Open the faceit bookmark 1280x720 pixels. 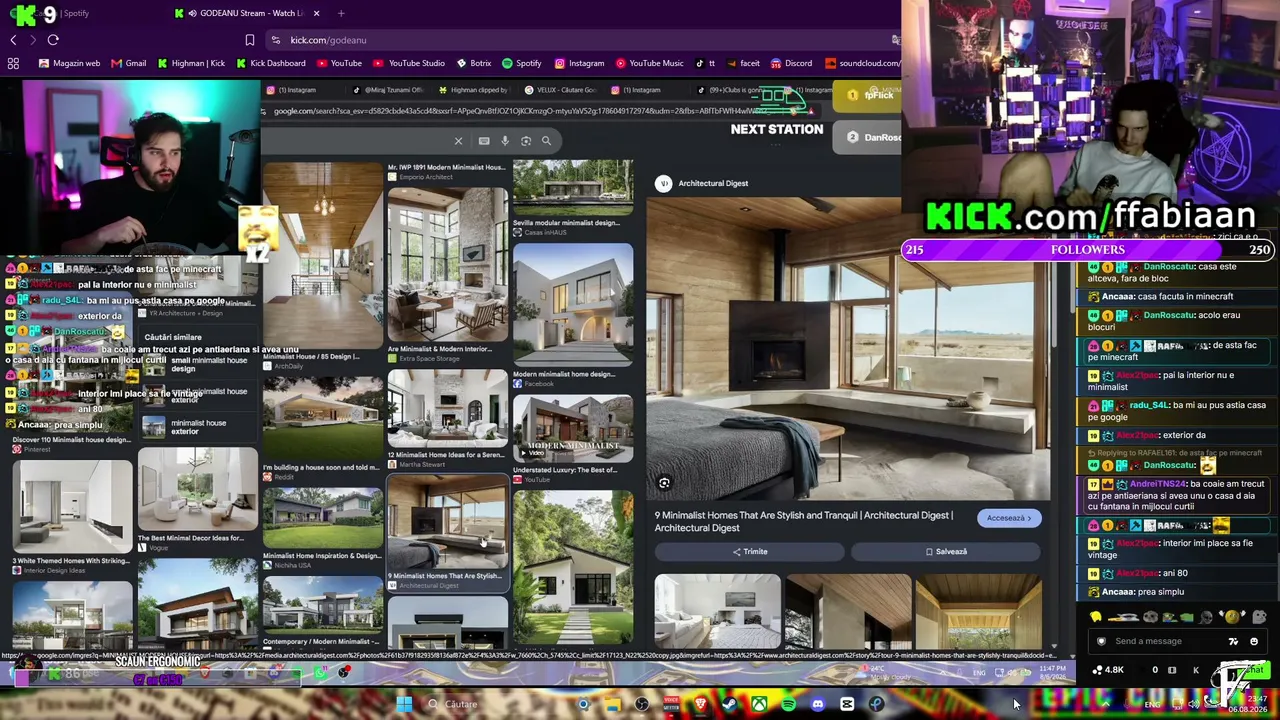point(742,63)
